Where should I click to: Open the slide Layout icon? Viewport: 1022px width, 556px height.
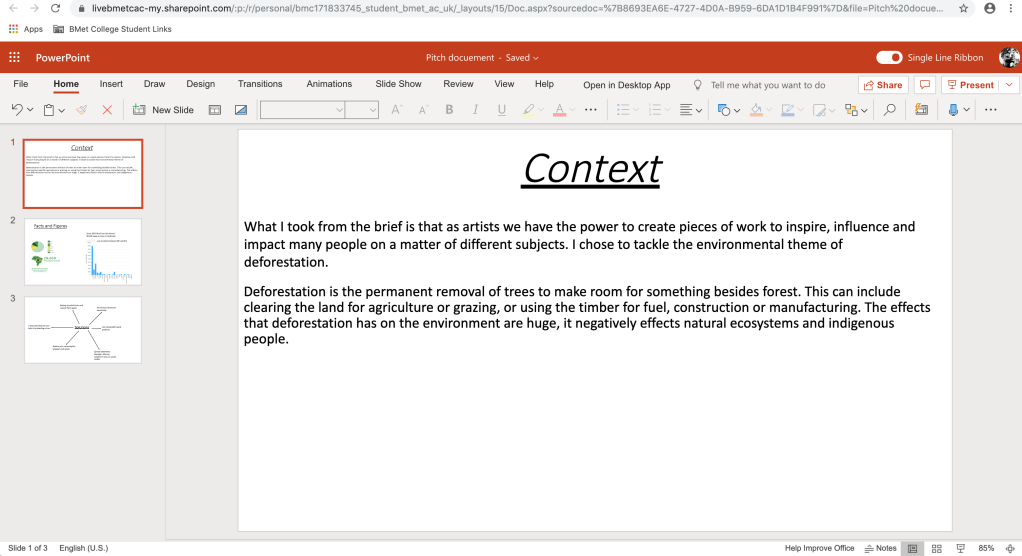click(214, 110)
